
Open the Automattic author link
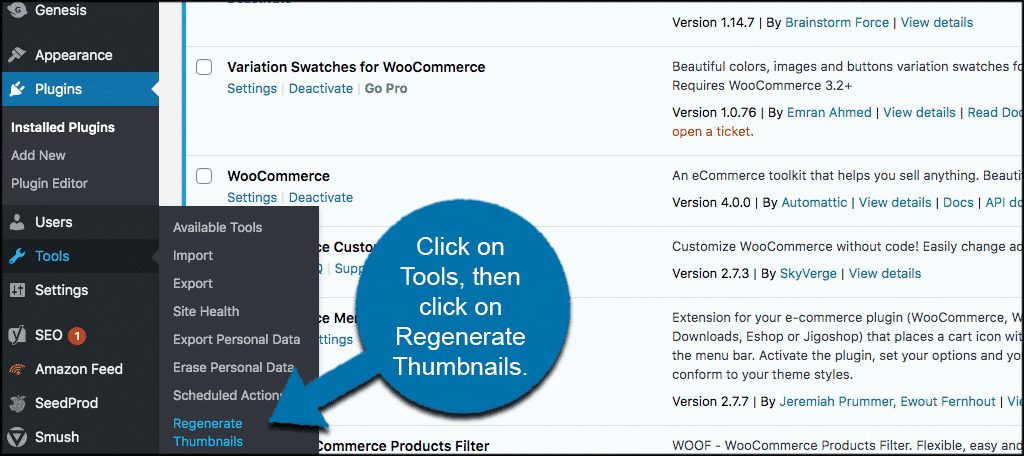814,203
